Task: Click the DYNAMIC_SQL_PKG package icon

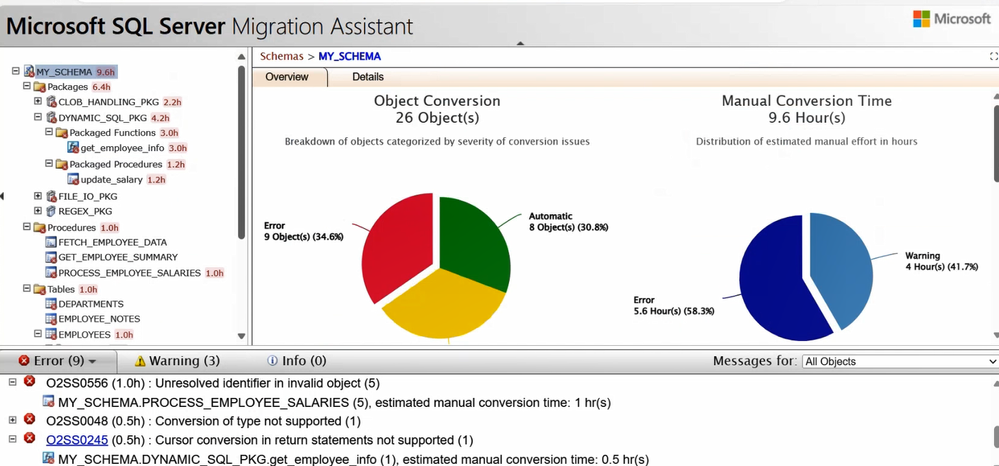Action: point(52,118)
